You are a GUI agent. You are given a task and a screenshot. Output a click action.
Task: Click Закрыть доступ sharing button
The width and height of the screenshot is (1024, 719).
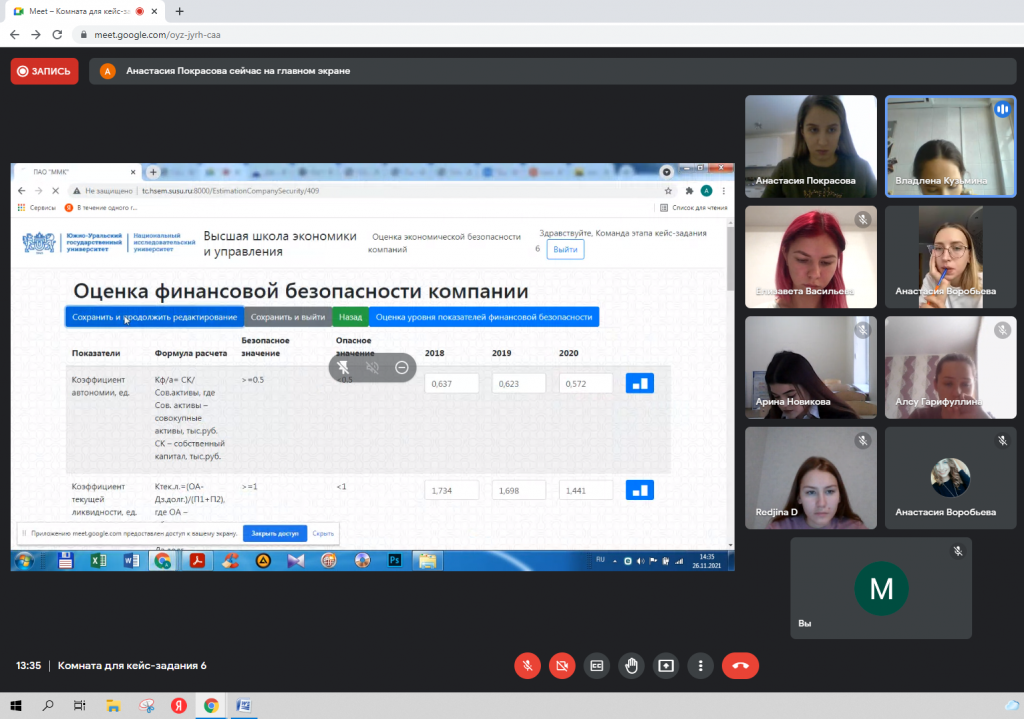[x=275, y=534]
